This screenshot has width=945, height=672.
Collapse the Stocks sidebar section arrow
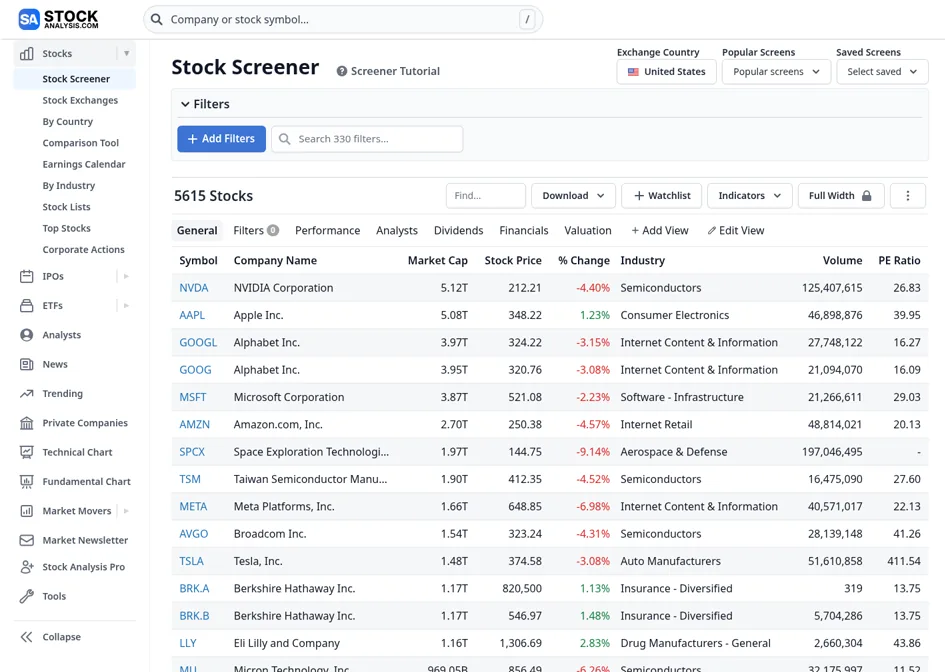coord(127,54)
